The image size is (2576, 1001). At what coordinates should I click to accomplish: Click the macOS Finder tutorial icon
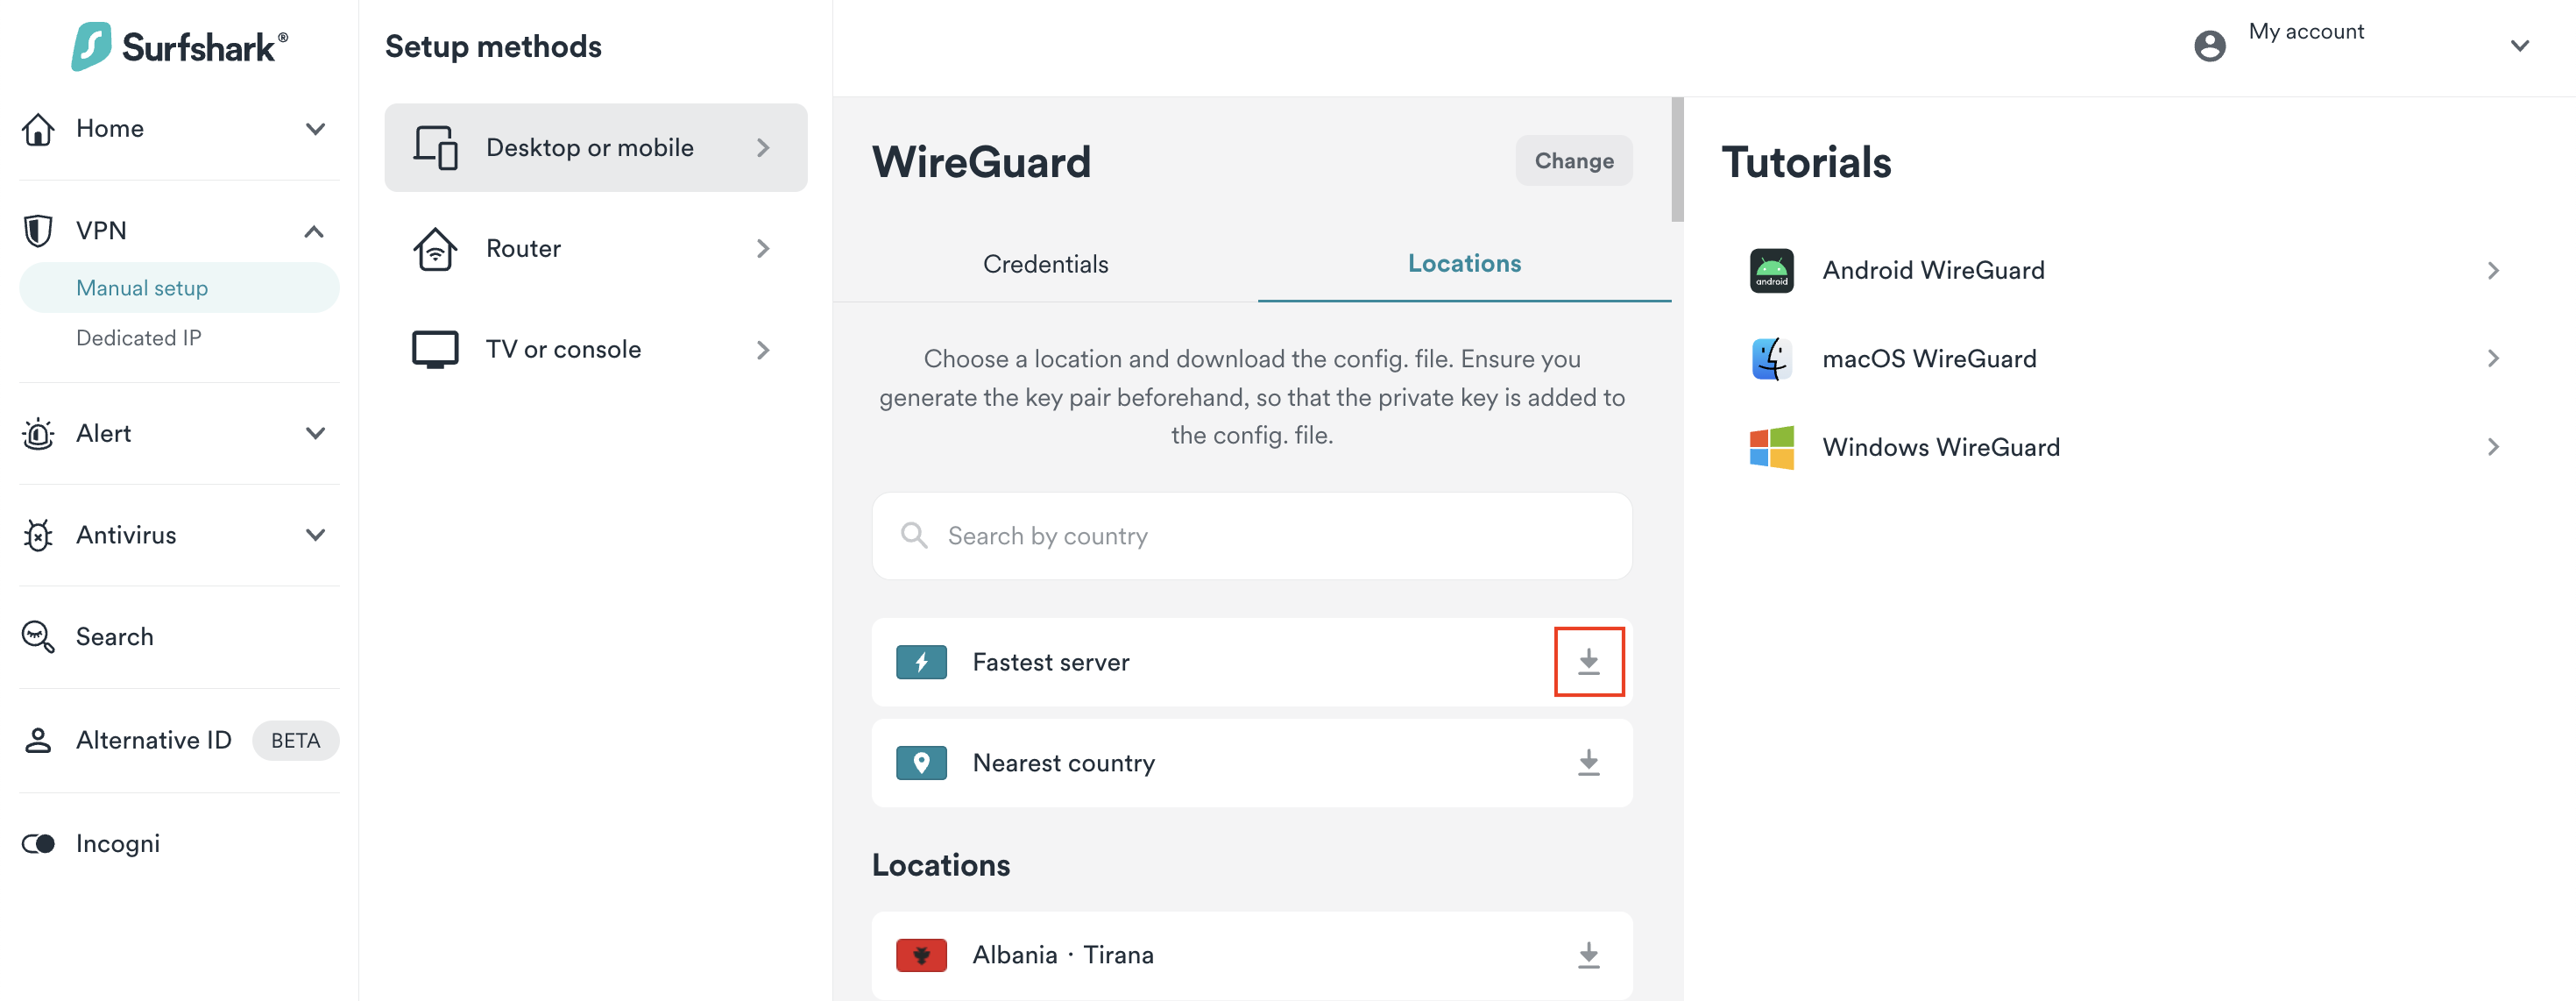coord(1771,358)
